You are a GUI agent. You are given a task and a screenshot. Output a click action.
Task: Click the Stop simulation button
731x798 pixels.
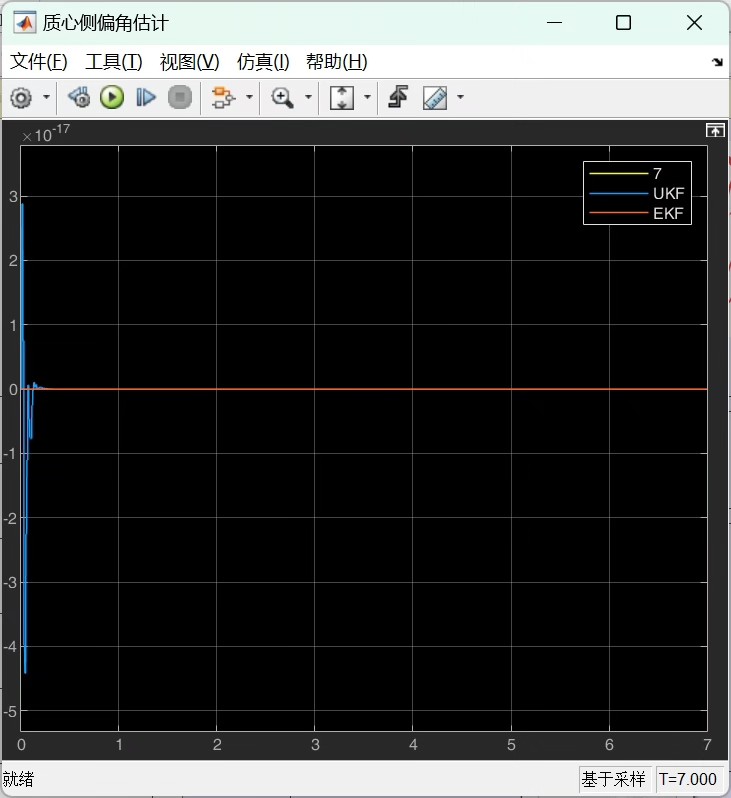point(180,97)
